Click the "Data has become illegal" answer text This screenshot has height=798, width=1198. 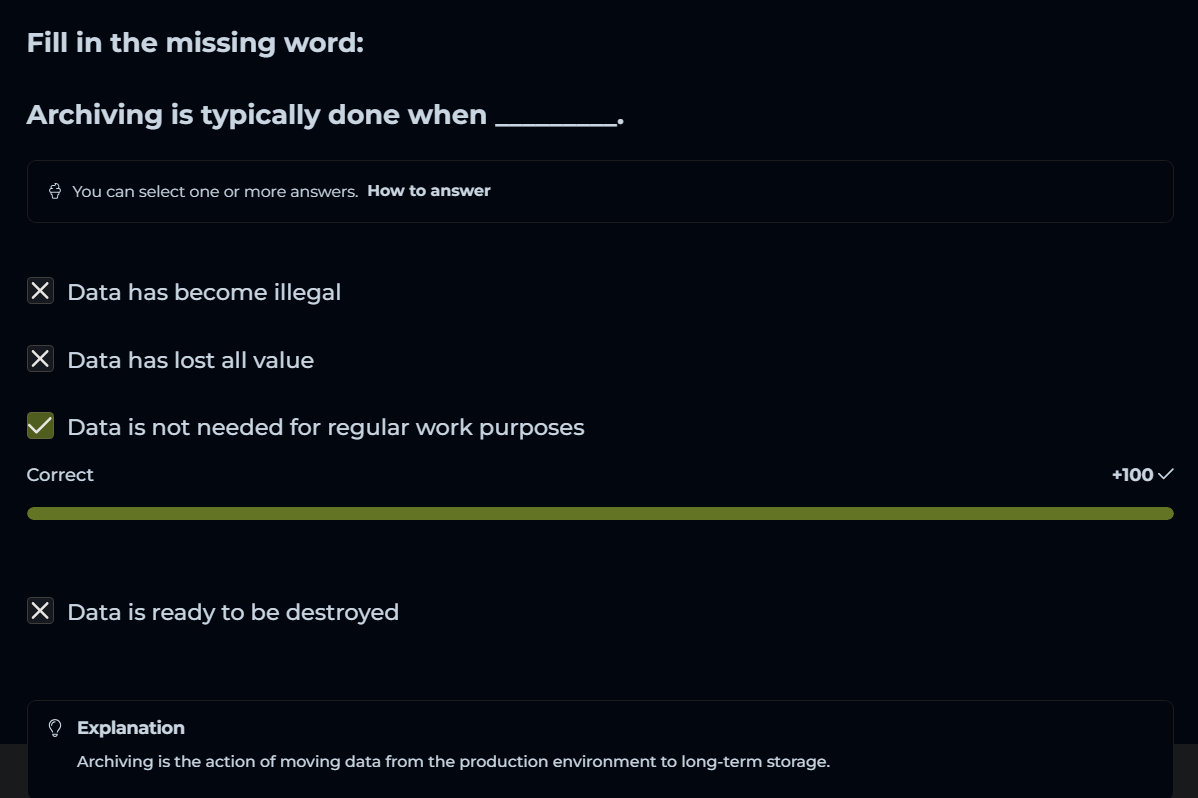(204, 292)
